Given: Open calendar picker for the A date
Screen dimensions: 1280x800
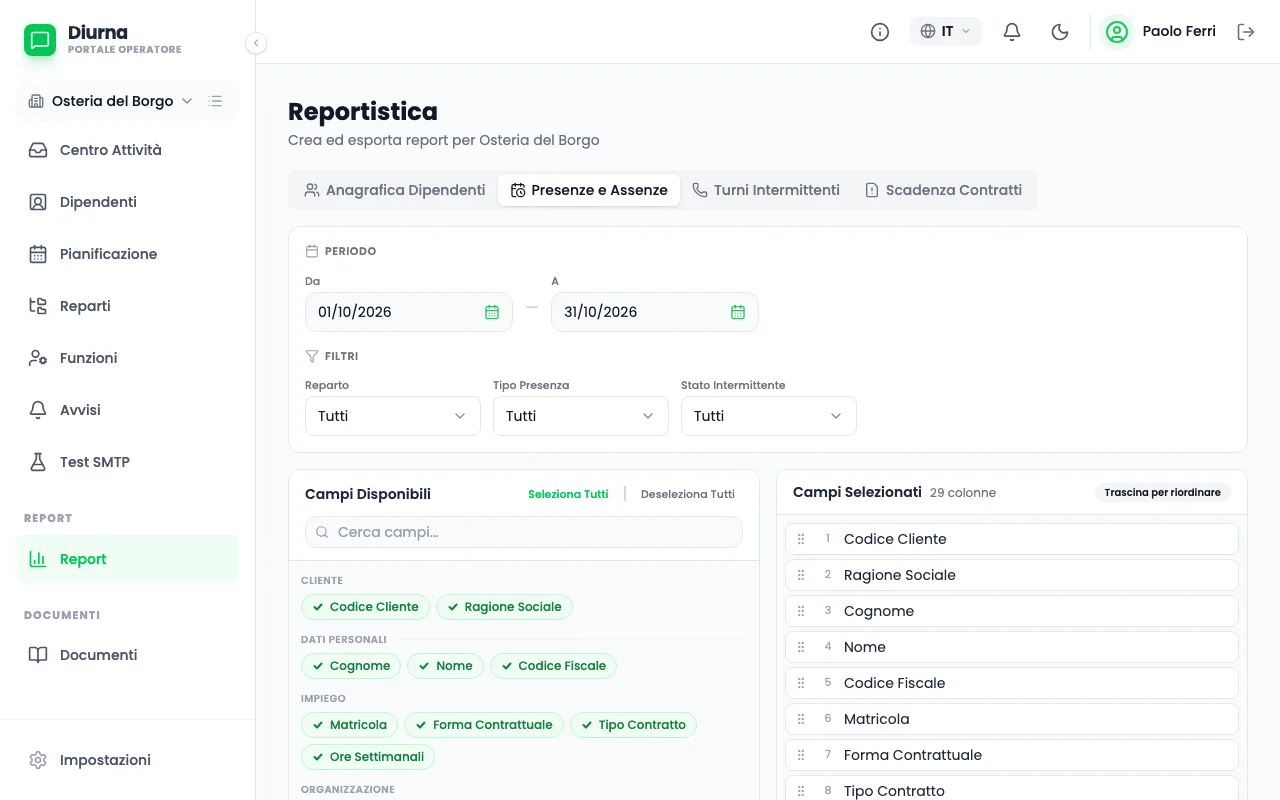Looking at the screenshot, I should pos(738,312).
